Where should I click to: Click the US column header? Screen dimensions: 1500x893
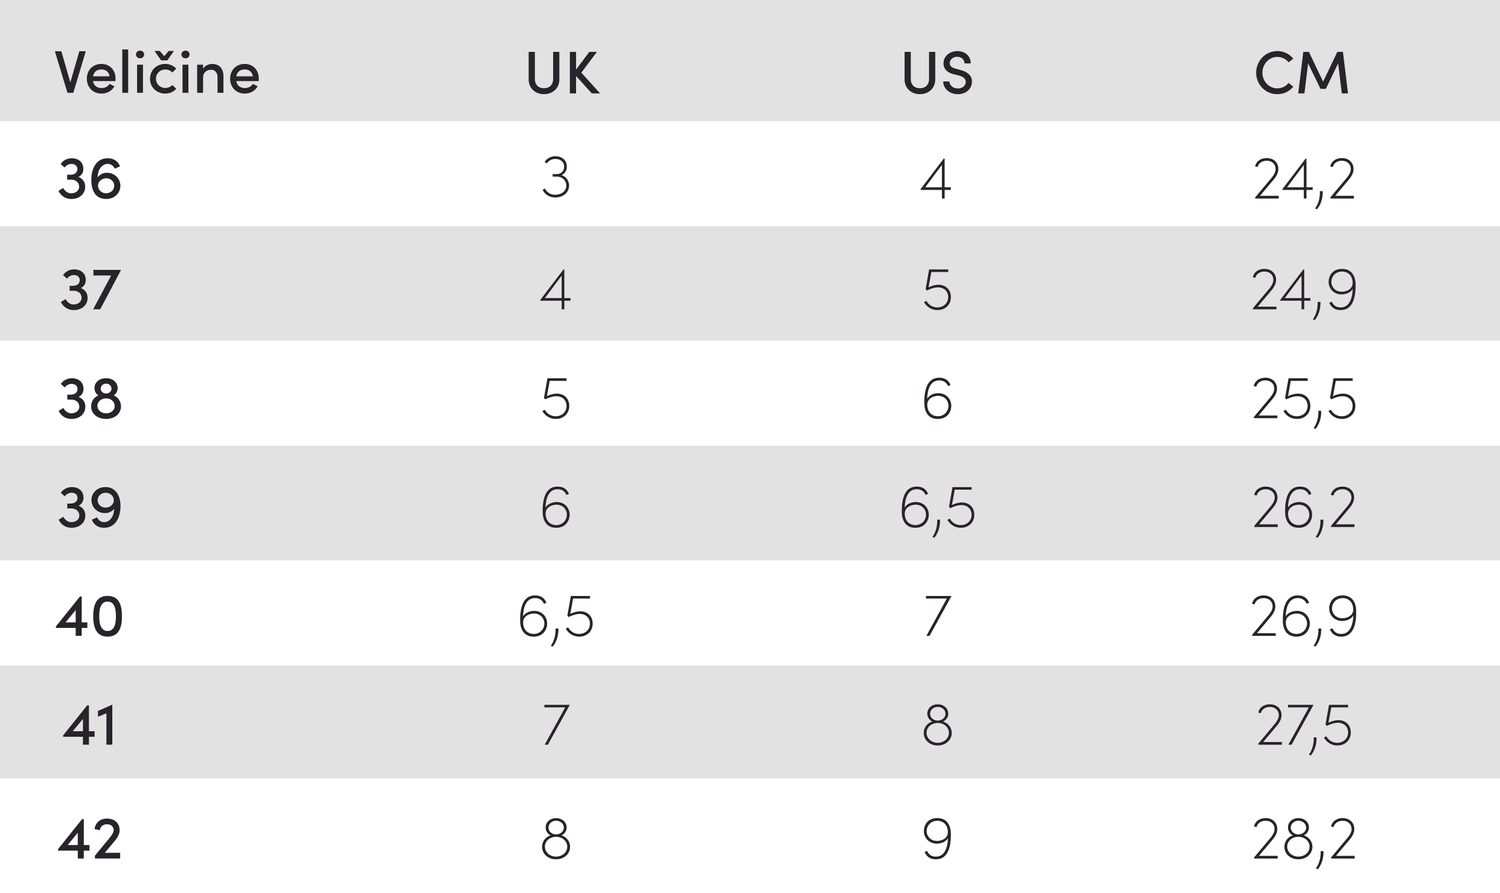coord(937,73)
